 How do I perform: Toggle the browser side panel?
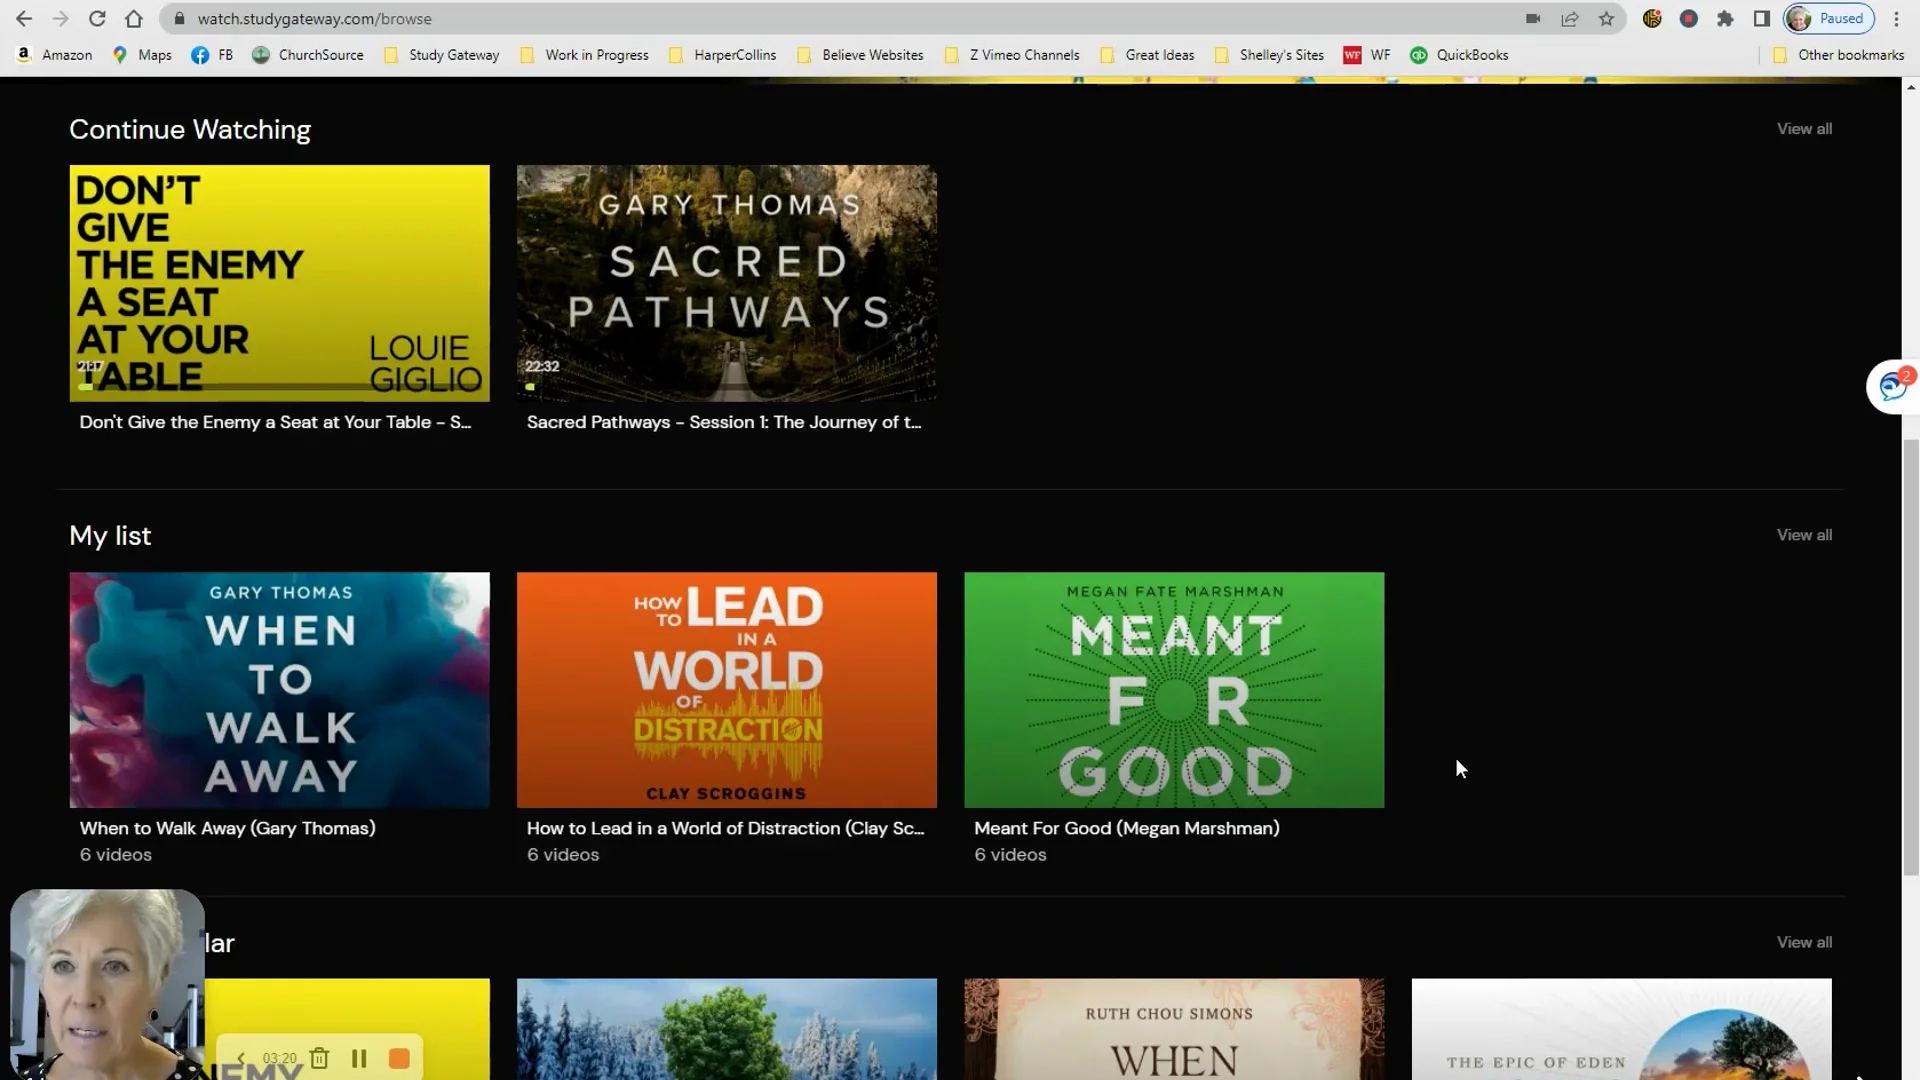point(1762,19)
